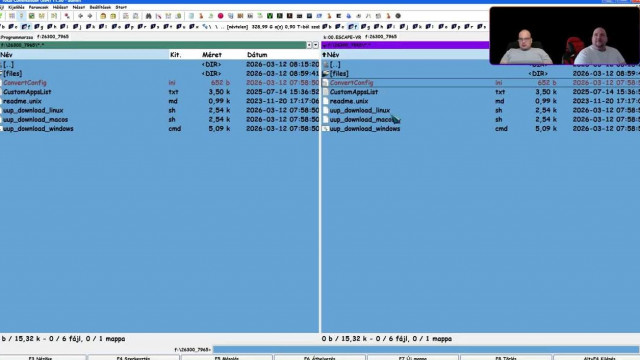Switch left panel to drive g

coord(39,27)
